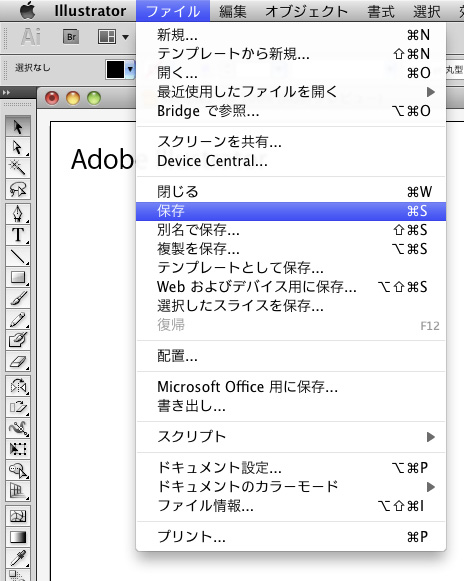Select the Column Graph tool

click(18, 491)
